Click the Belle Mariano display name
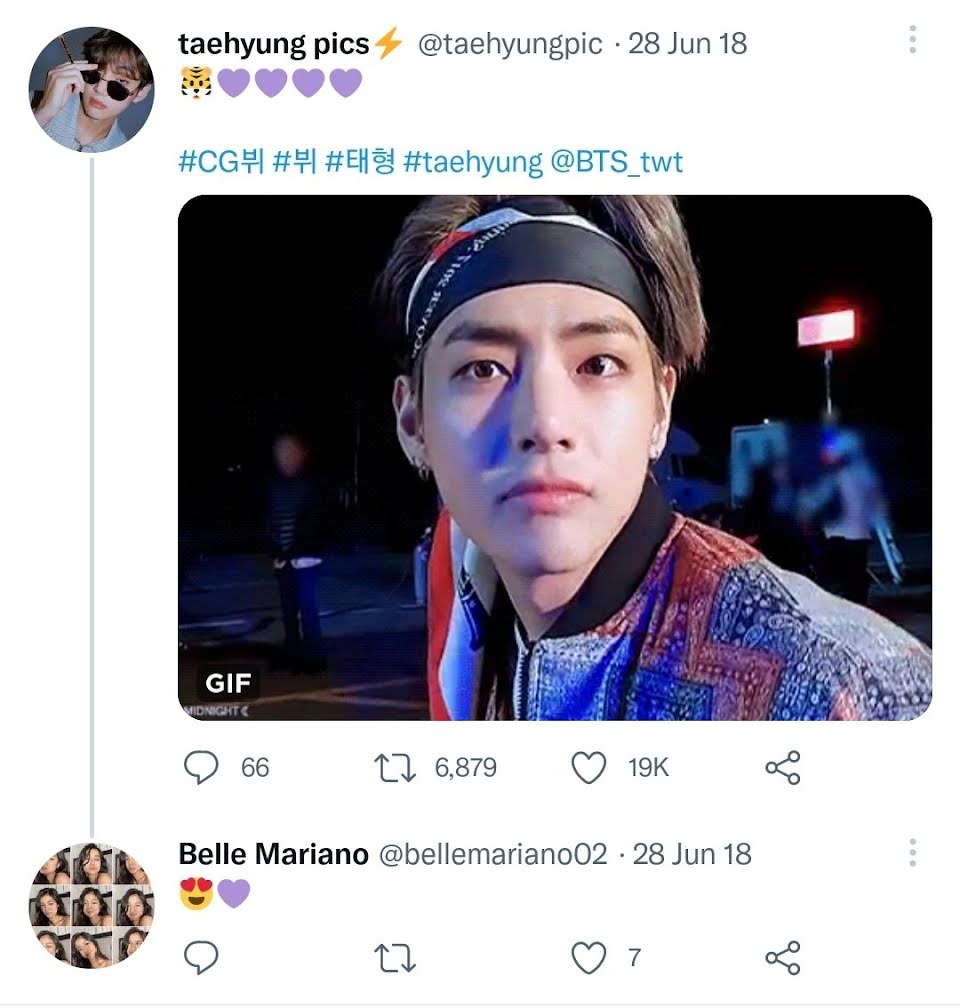Viewport: 960px width, 1008px height. (273, 855)
